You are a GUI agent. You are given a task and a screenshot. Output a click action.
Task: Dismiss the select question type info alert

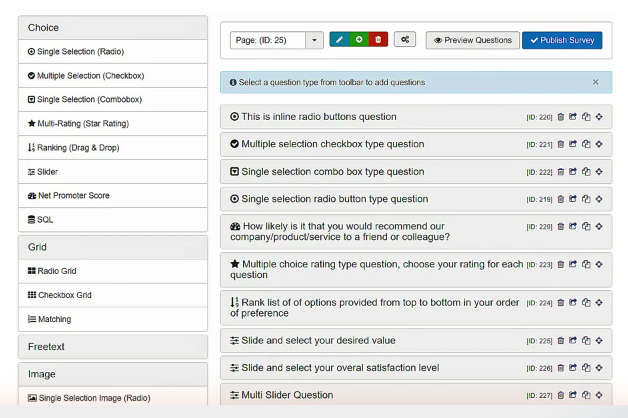click(x=596, y=82)
